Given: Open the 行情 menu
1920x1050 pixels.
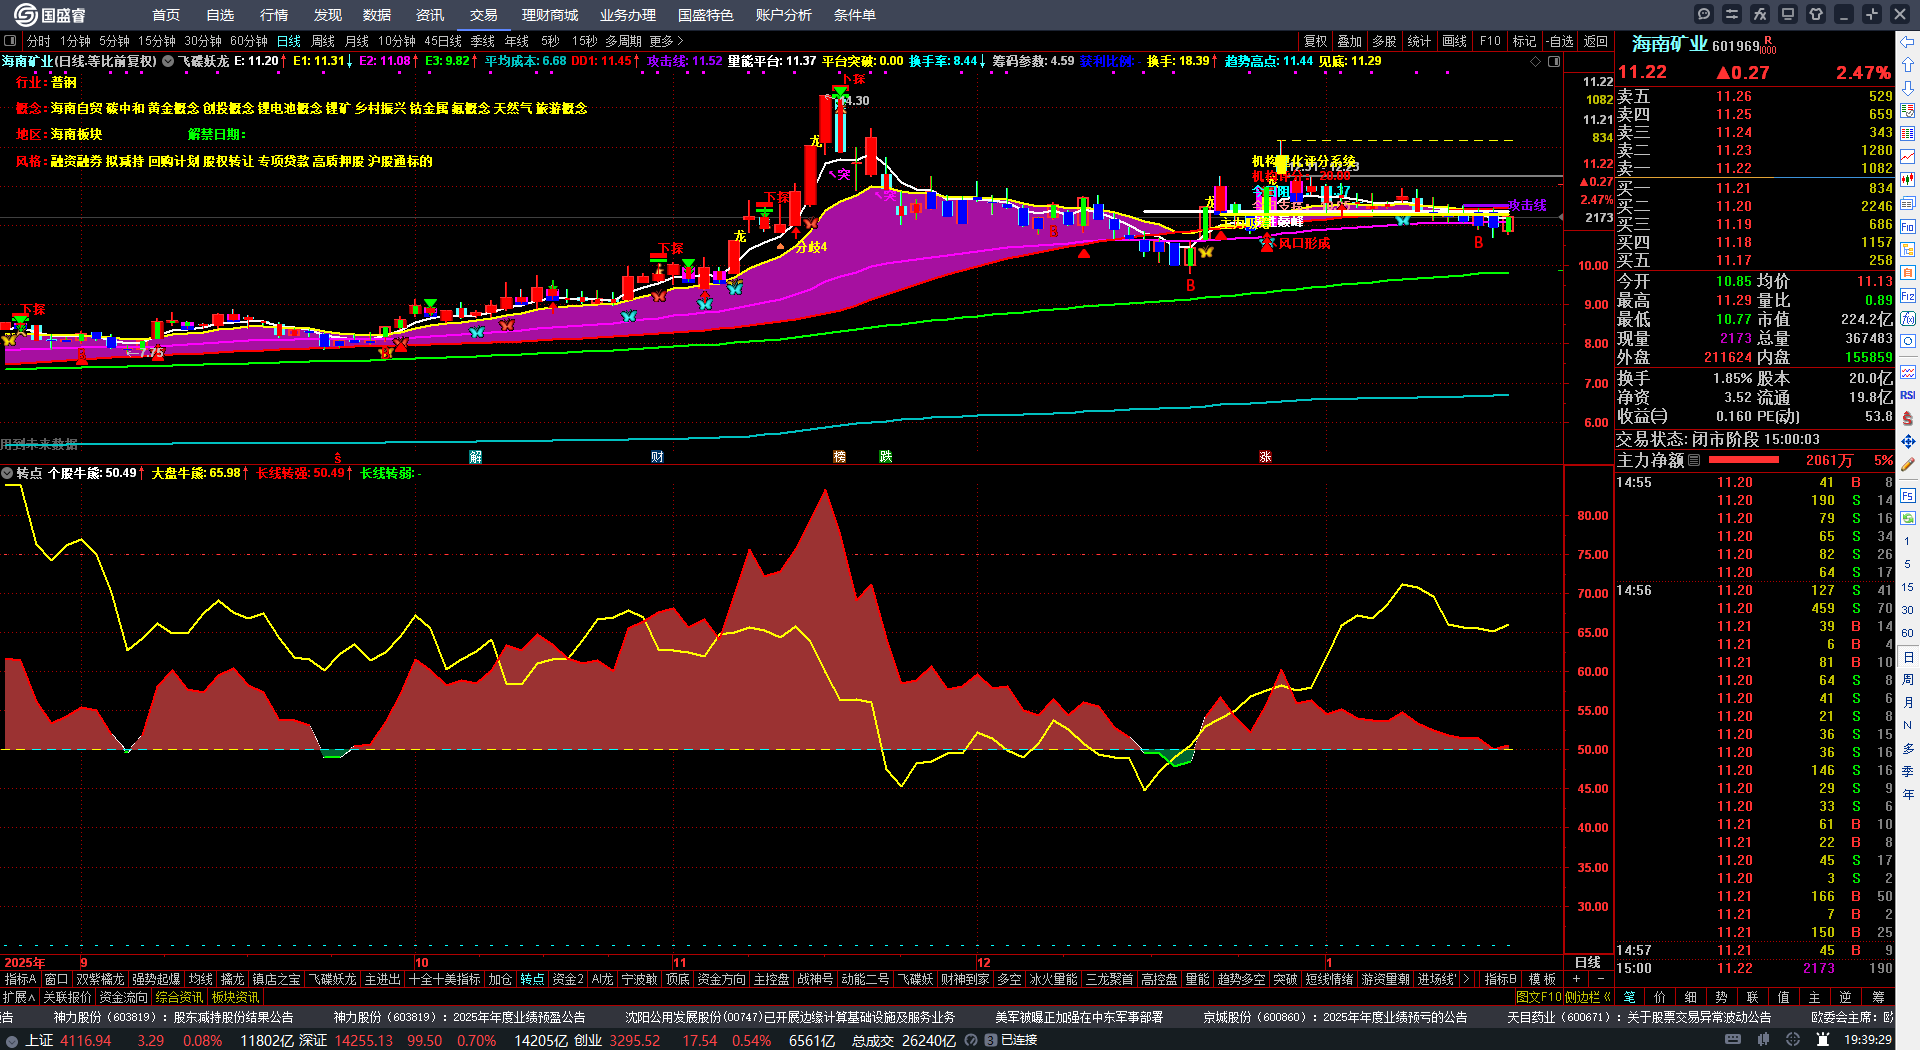Looking at the screenshot, I should (x=274, y=15).
